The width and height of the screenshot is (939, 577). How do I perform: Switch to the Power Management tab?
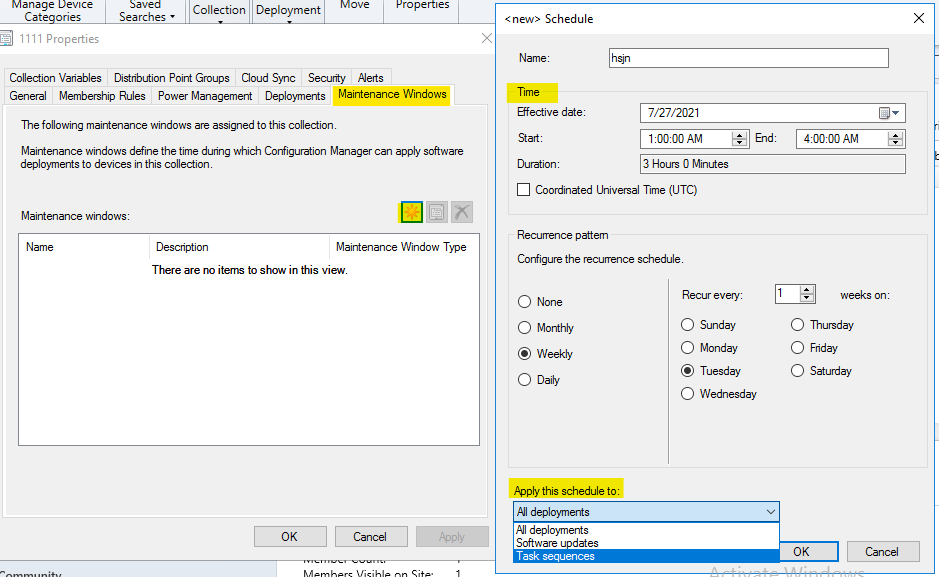205,96
